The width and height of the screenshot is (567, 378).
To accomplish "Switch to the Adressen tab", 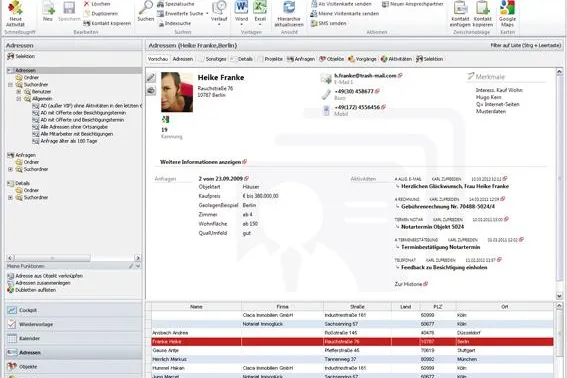I will point(183,59).
